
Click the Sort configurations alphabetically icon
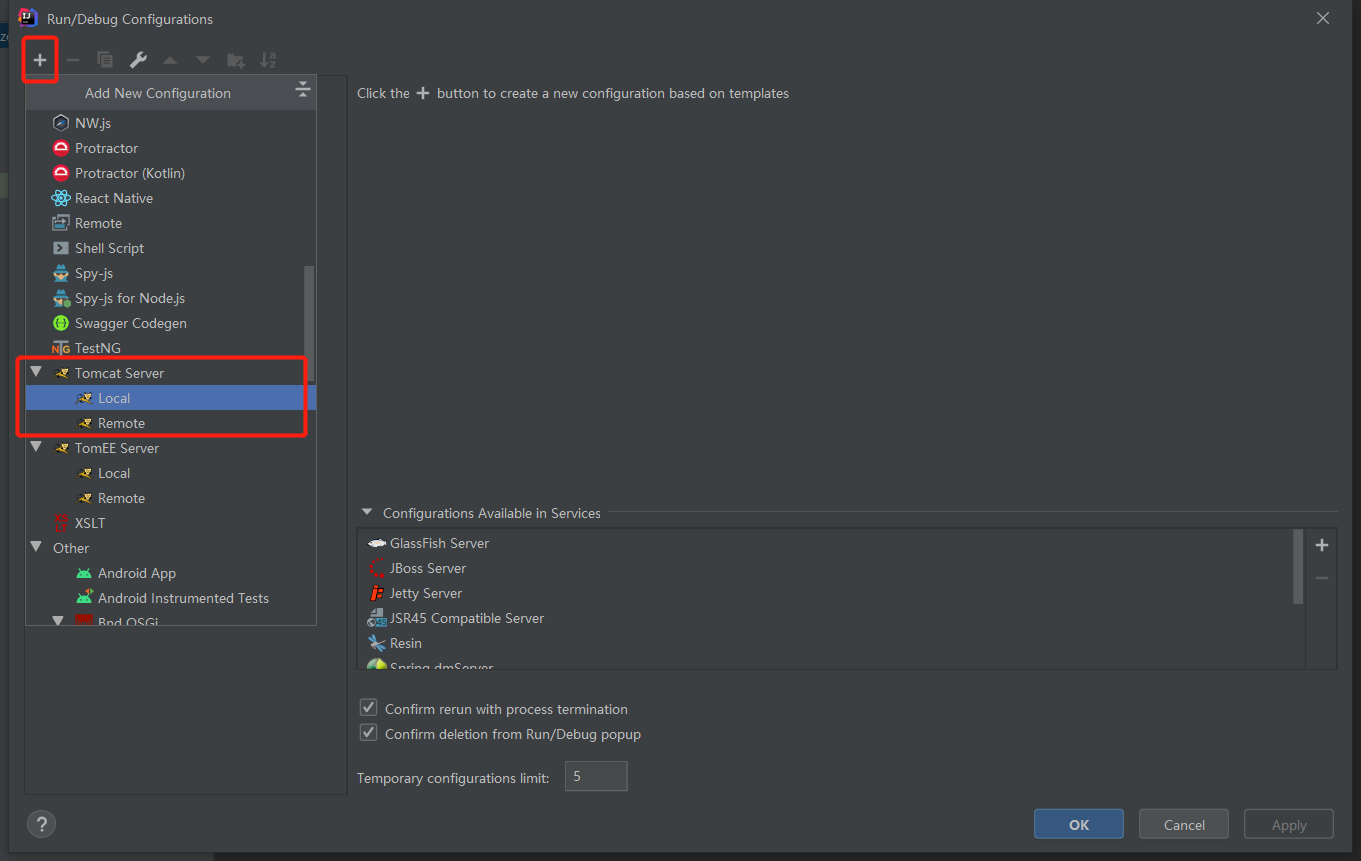(268, 60)
